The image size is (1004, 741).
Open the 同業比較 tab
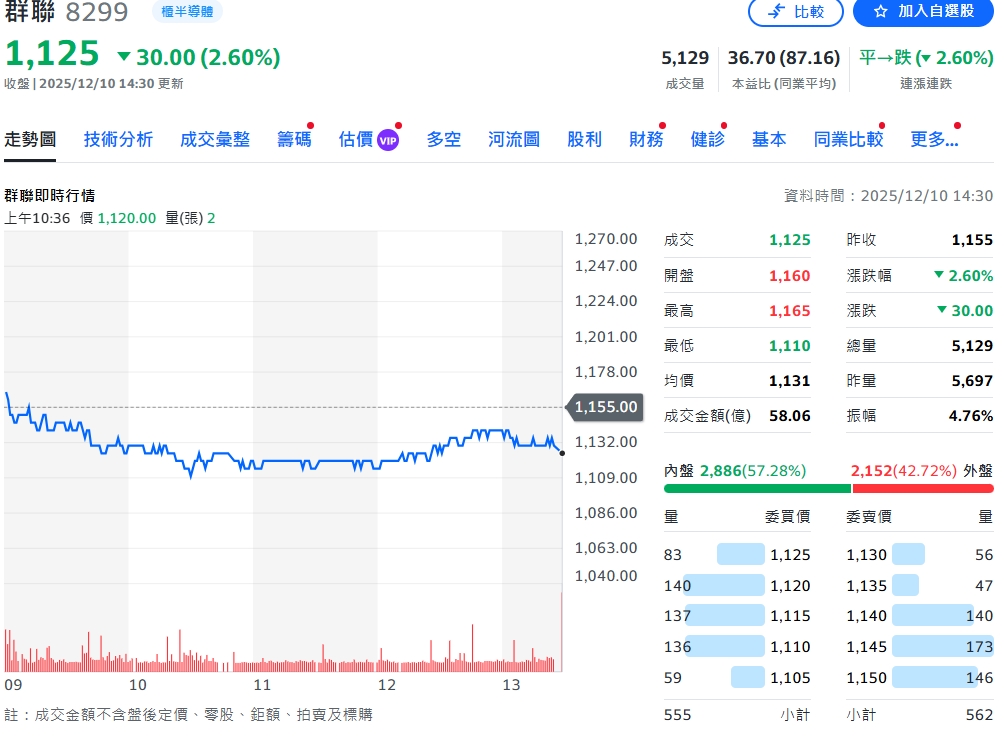click(x=848, y=139)
